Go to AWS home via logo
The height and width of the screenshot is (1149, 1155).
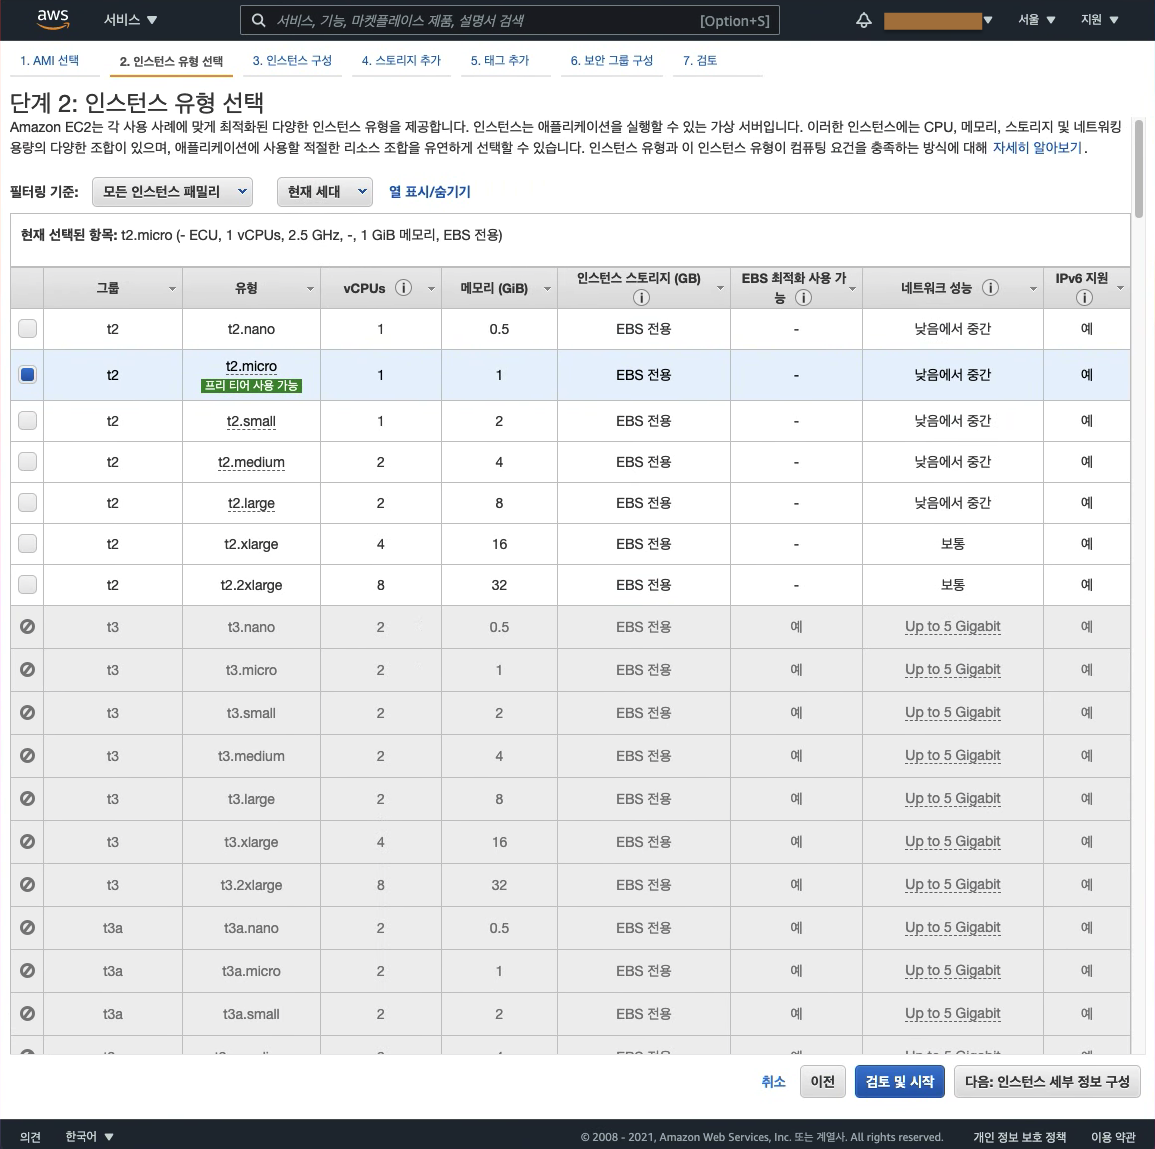tap(53, 19)
